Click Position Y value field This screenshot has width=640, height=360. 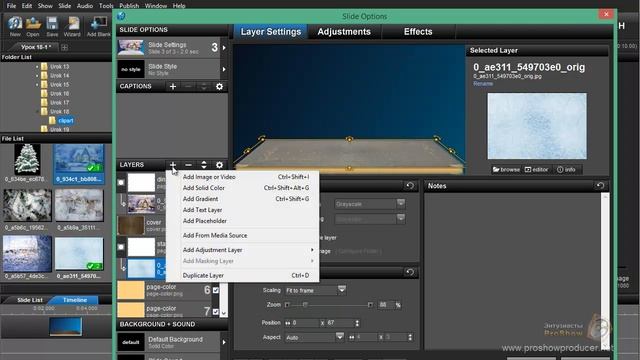point(339,323)
